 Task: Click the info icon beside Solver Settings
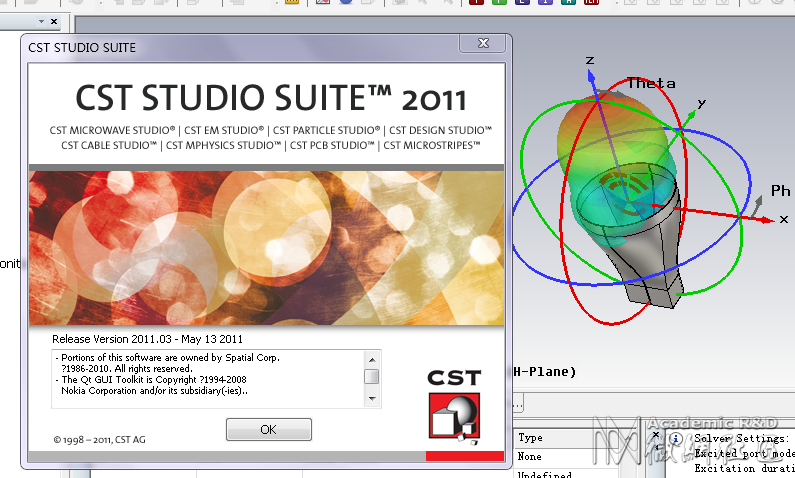tap(675, 438)
